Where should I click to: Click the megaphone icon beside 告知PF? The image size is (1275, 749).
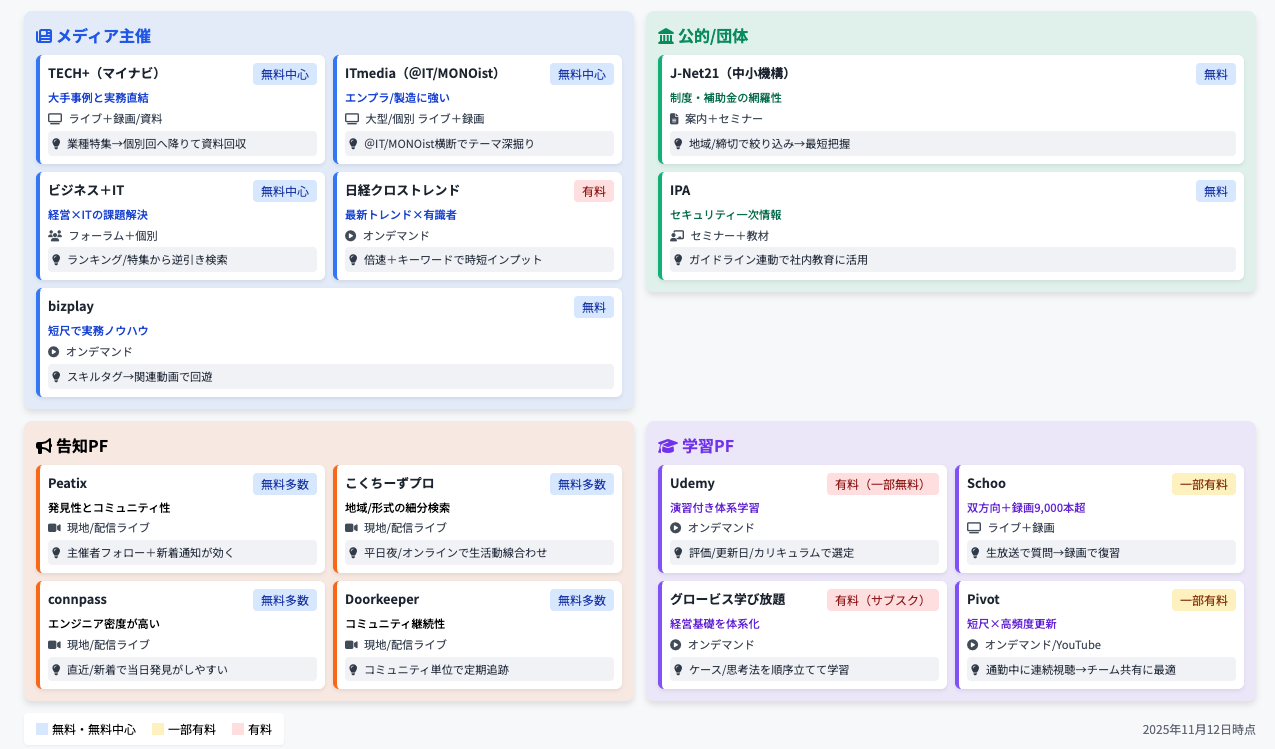pos(44,446)
